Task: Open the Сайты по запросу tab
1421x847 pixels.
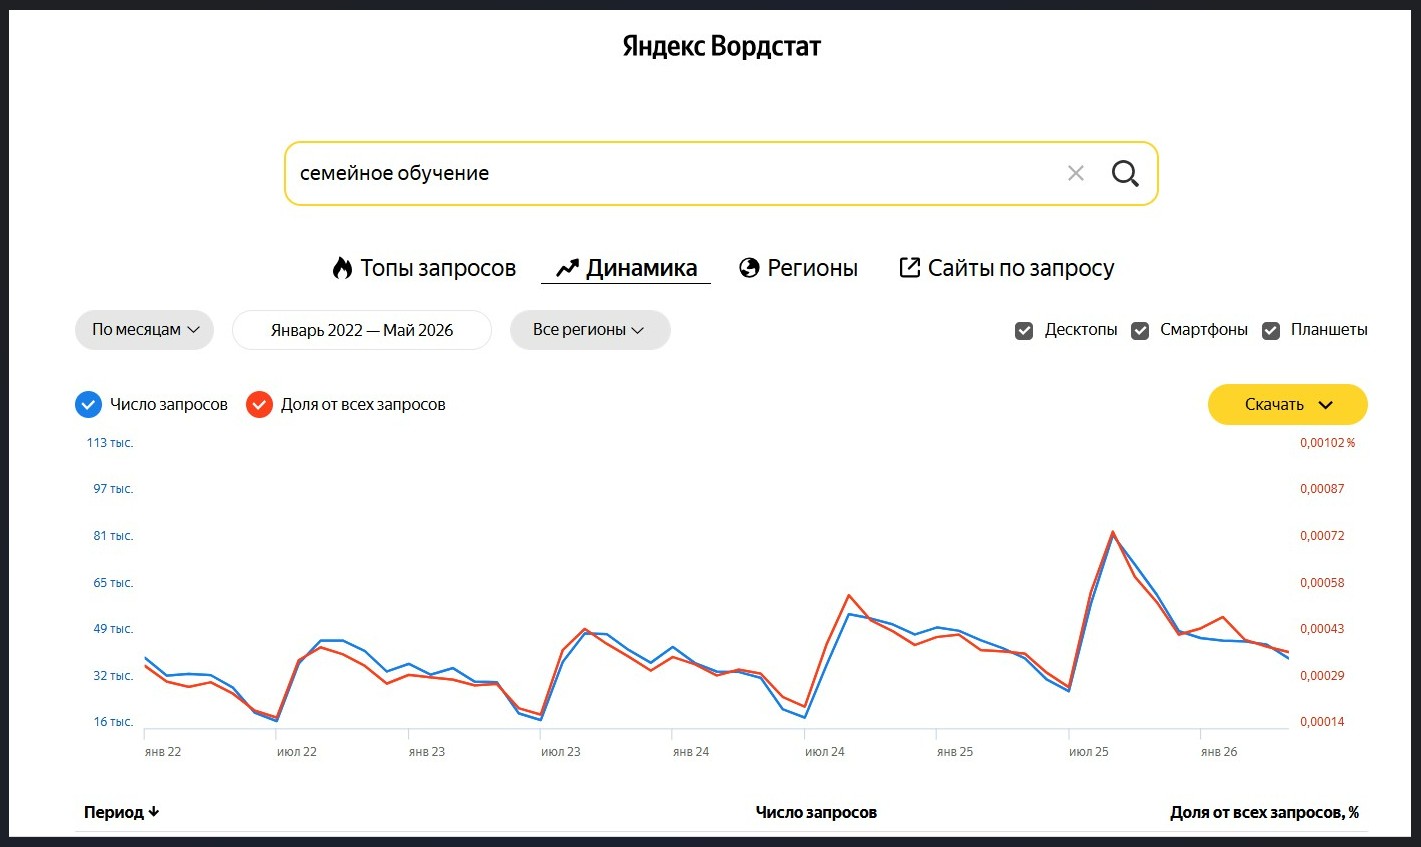Action: coord(1007,268)
